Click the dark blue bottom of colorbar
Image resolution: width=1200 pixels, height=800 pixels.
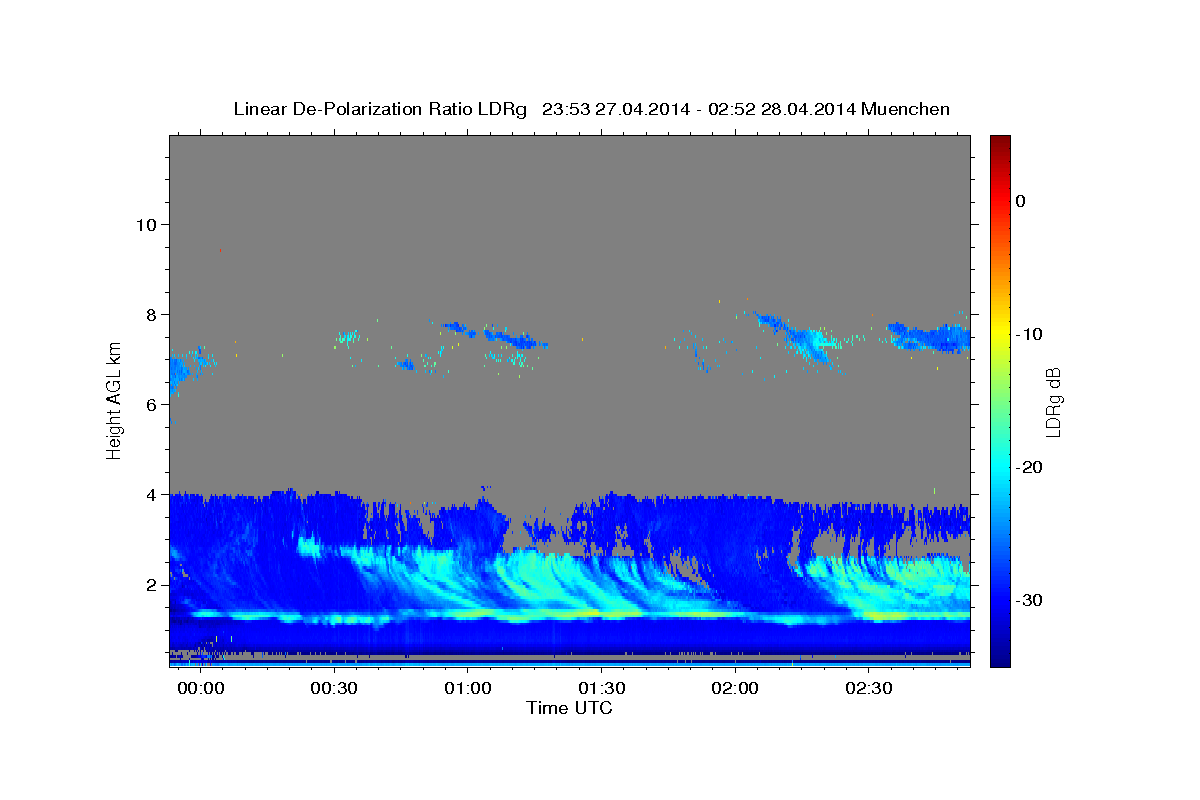pos(1000,657)
